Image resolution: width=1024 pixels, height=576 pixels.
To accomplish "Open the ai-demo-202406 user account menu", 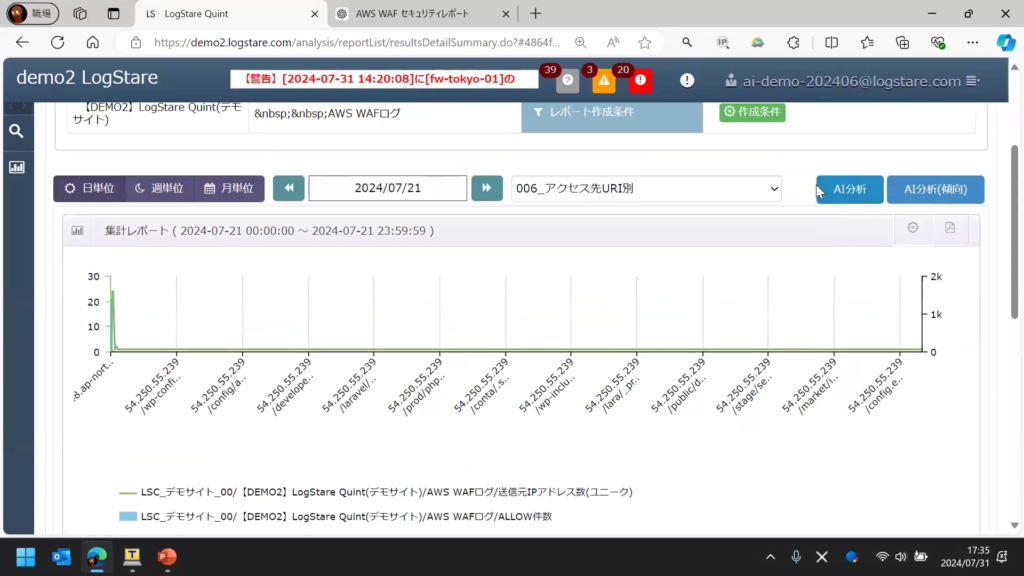I will tap(853, 80).
